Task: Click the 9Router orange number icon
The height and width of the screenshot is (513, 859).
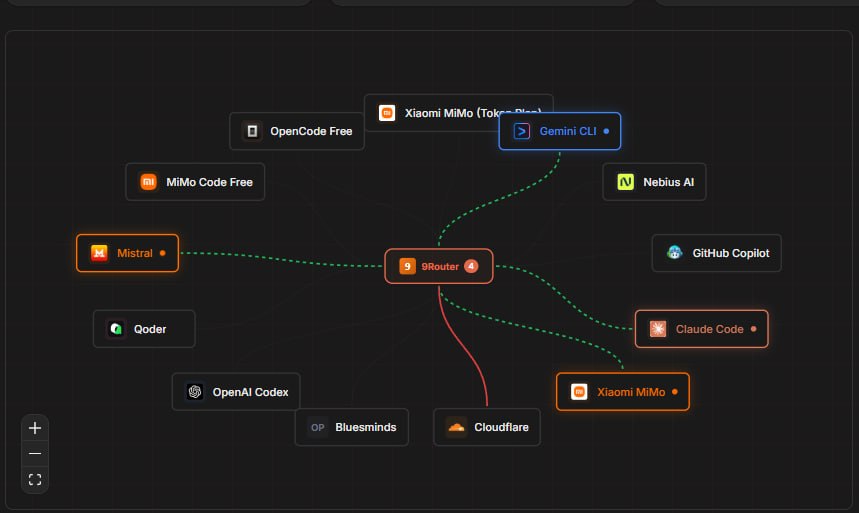Action: tap(407, 266)
